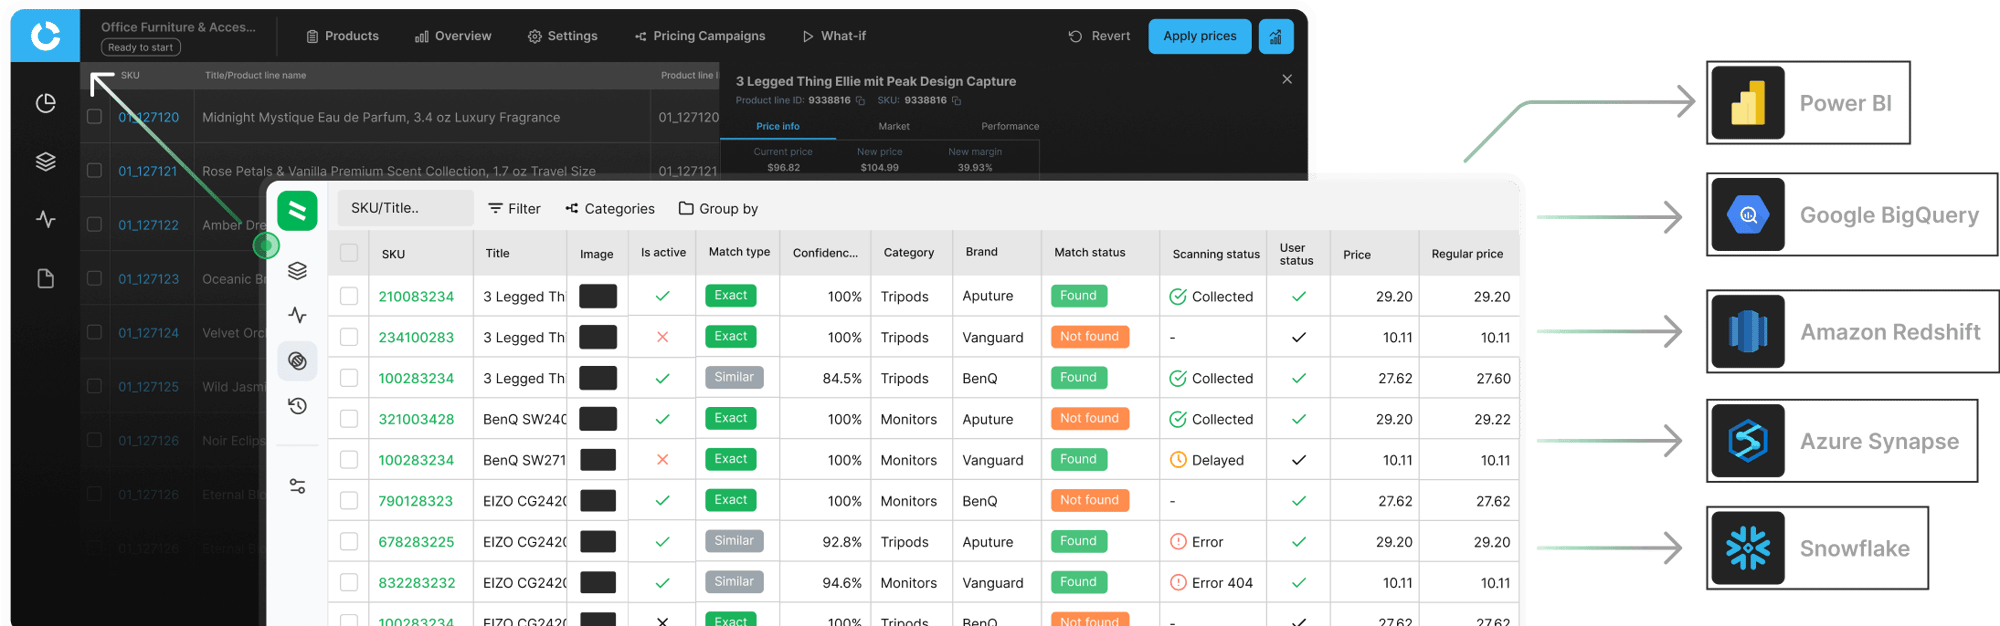The image size is (2000, 626).
Task: Click the Google BigQuery logo icon
Action: 1748,215
